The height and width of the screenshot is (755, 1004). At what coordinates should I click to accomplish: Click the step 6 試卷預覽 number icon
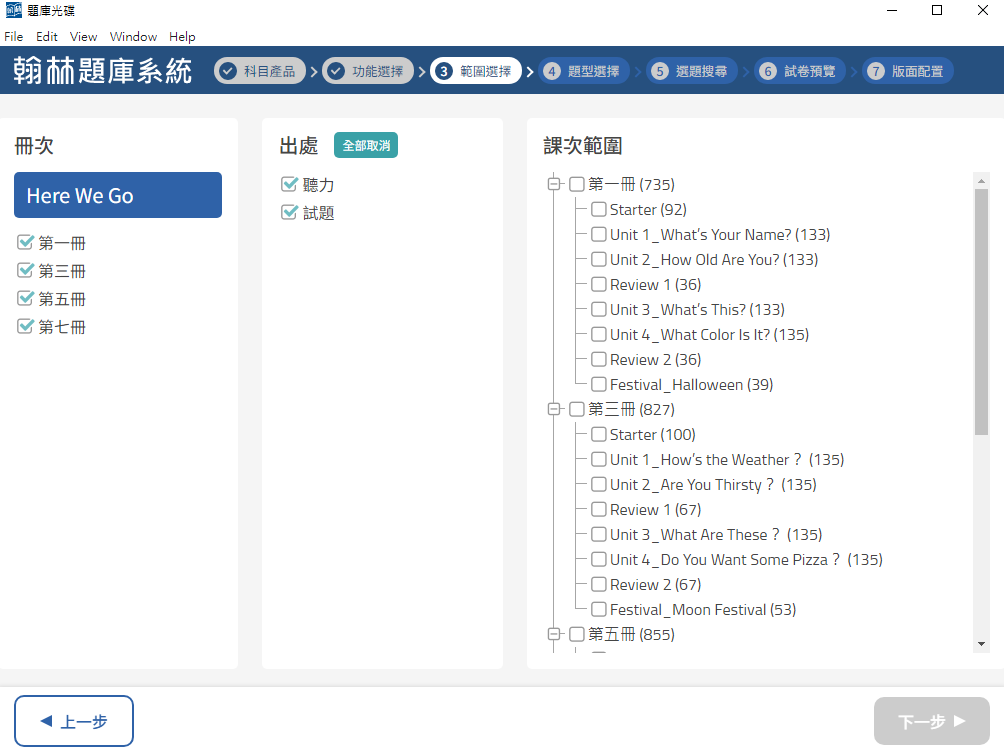(x=768, y=71)
